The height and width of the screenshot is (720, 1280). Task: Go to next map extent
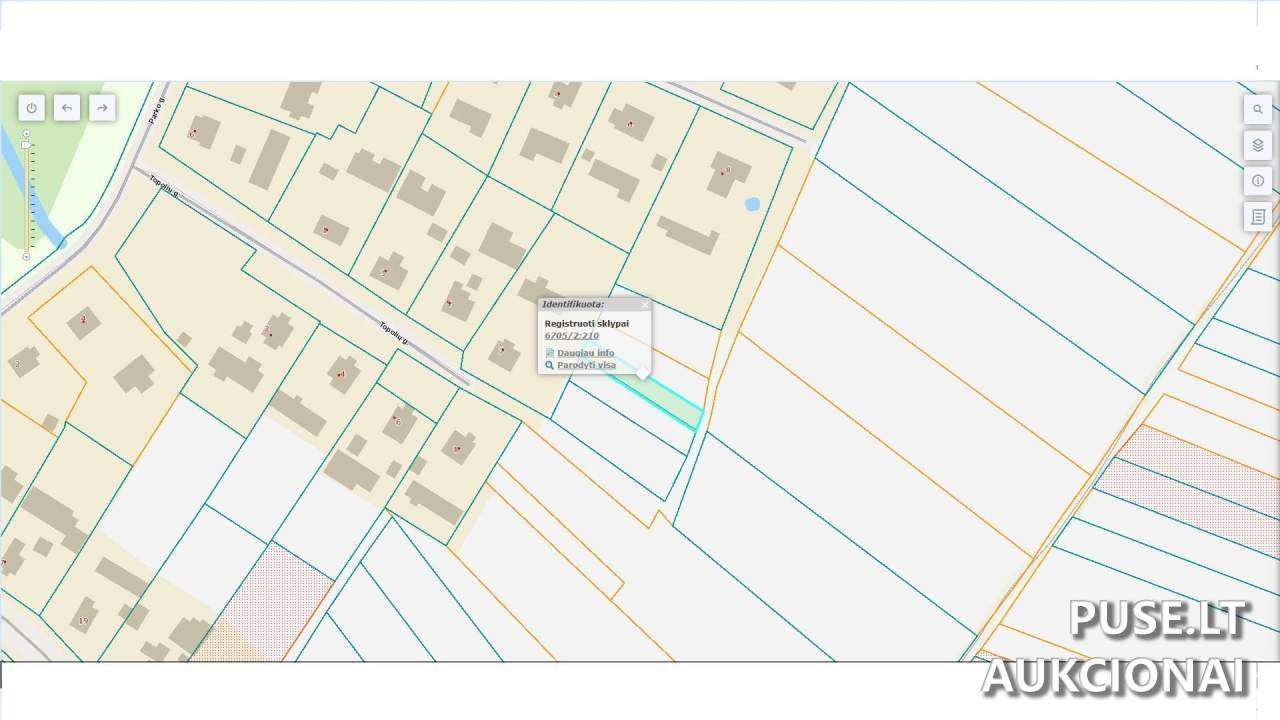click(x=102, y=108)
